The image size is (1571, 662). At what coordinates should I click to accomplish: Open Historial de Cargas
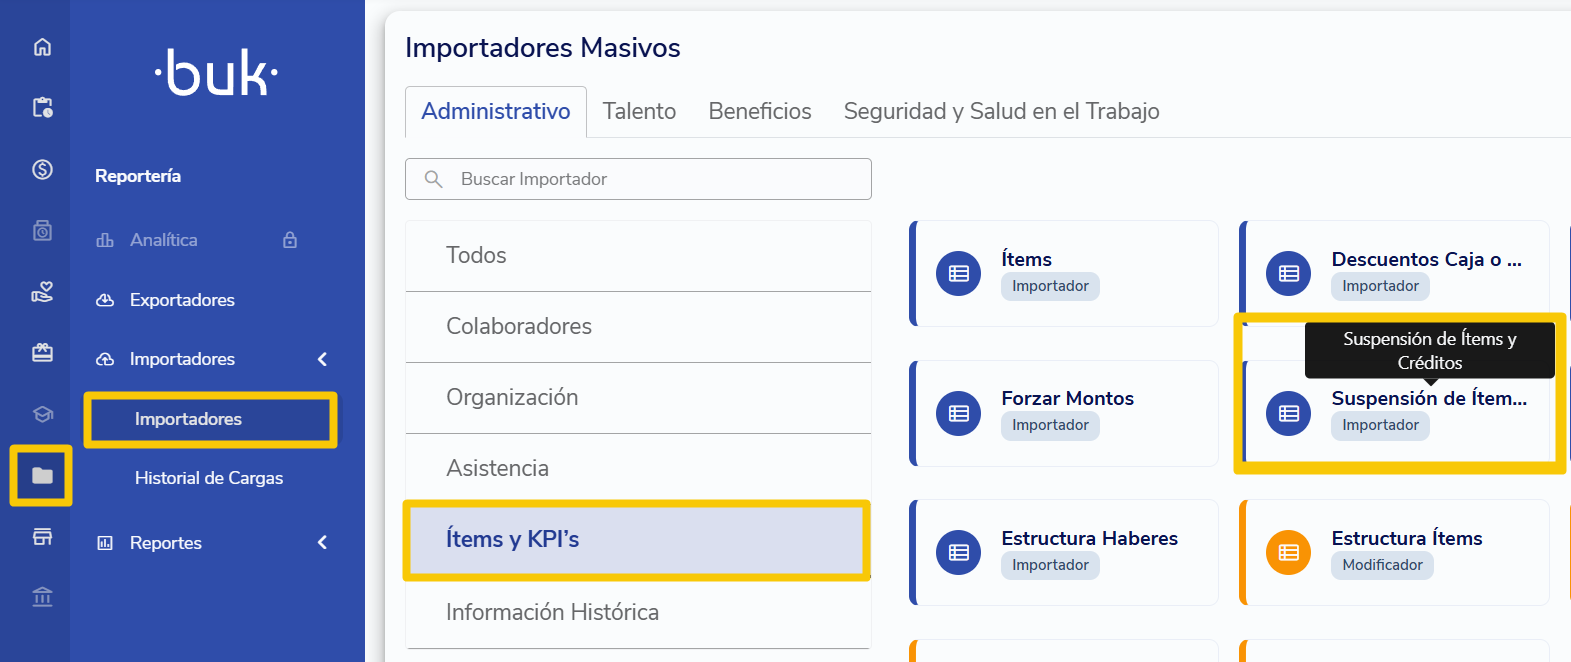tap(209, 478)
